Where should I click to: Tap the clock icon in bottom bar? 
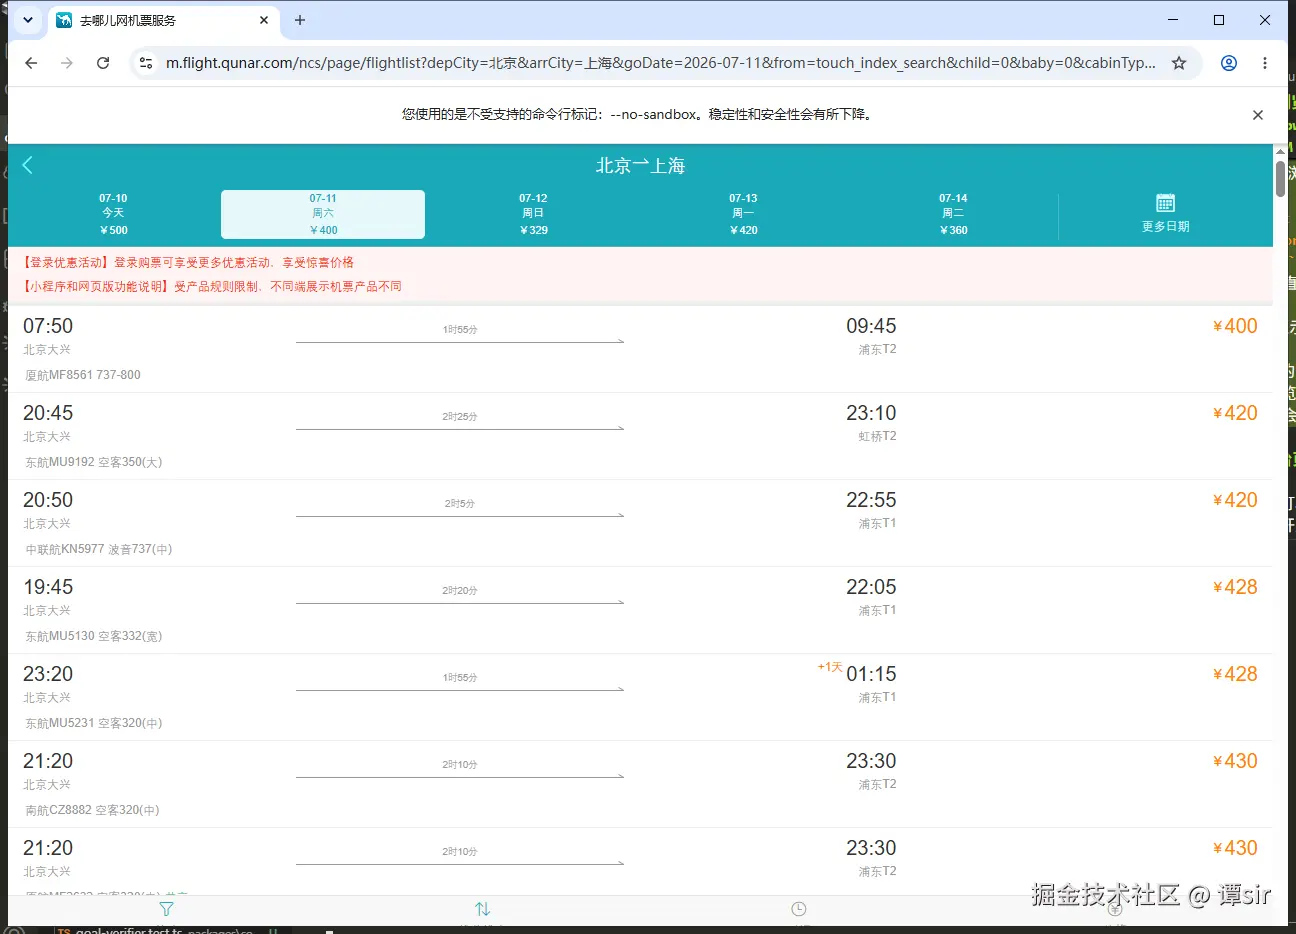point(799,909)
